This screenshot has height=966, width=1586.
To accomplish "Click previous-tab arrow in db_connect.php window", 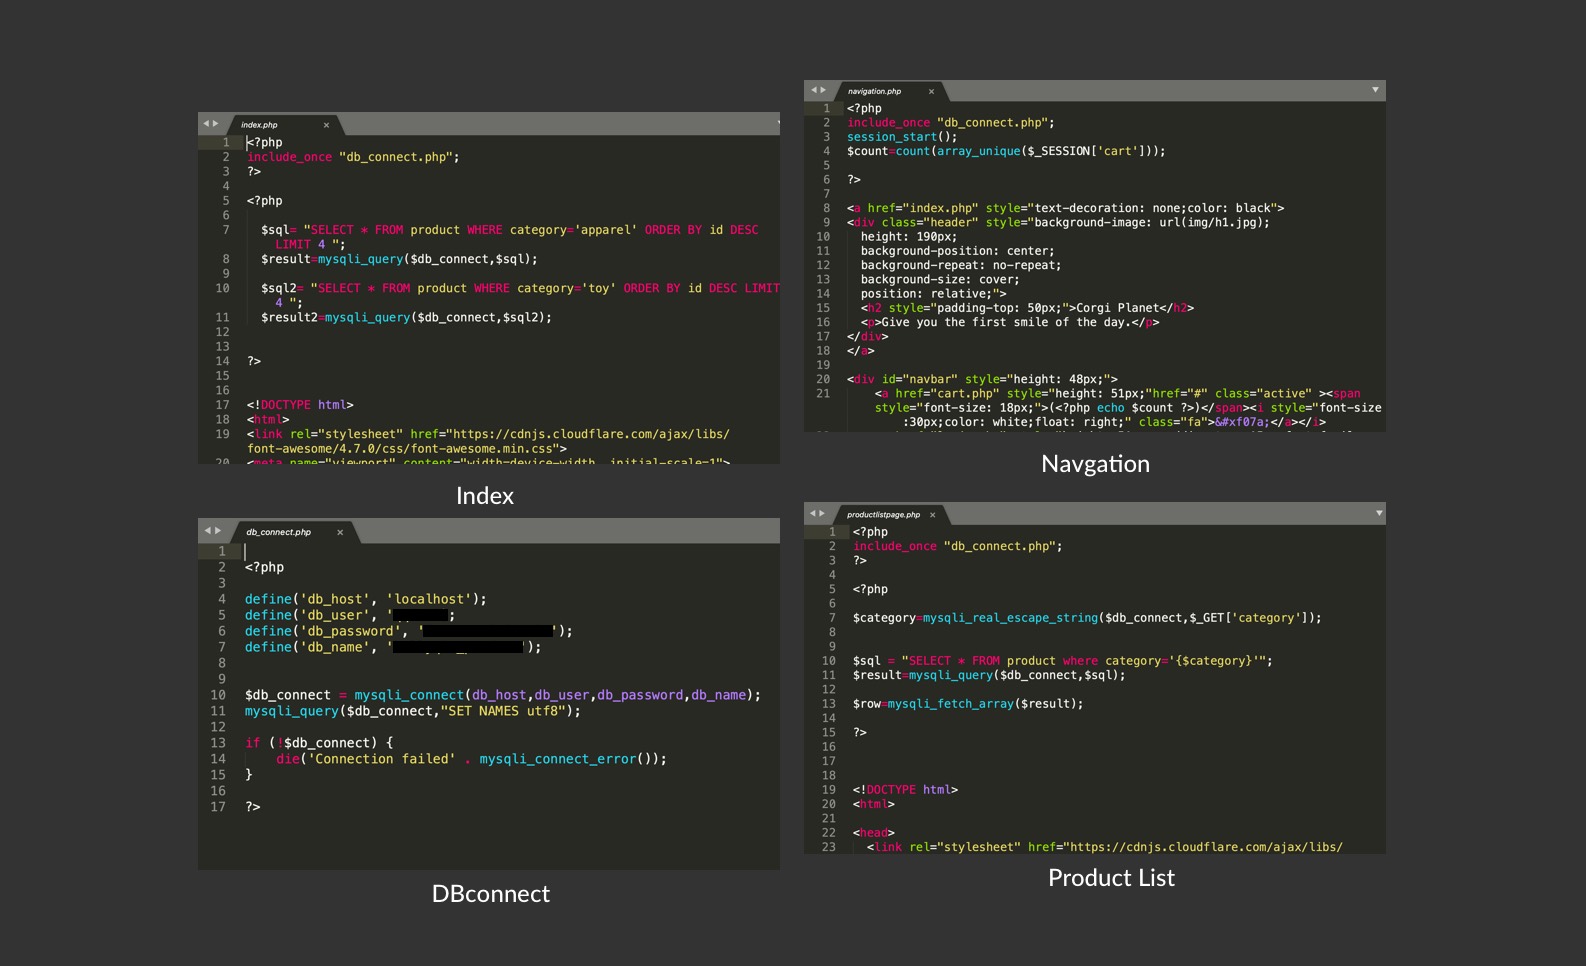I will coord(207,531).
